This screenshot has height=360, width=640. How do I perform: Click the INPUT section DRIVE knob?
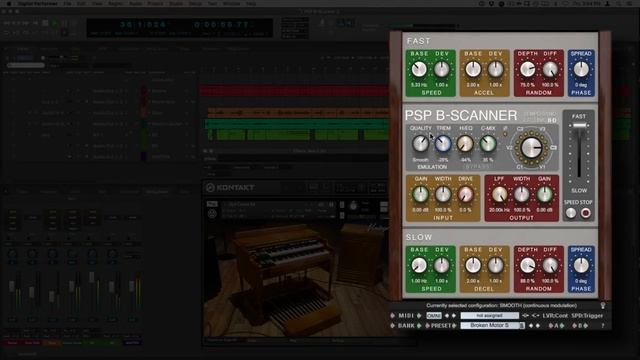pos(465,195)
